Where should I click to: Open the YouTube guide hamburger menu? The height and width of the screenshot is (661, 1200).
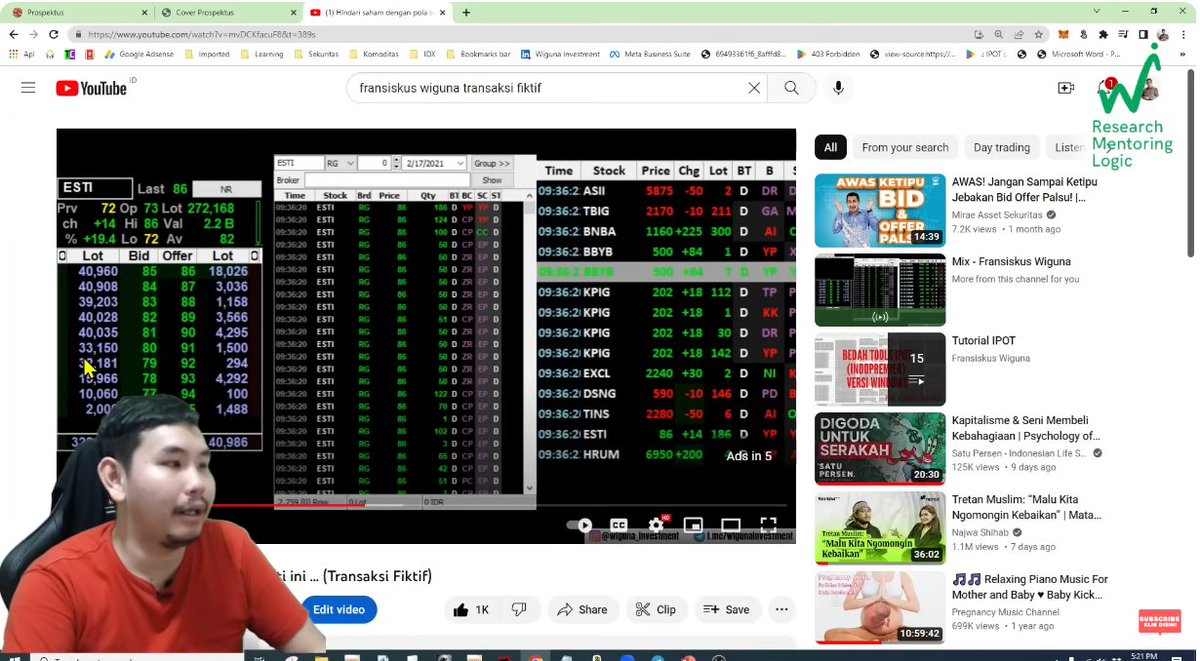28,88
